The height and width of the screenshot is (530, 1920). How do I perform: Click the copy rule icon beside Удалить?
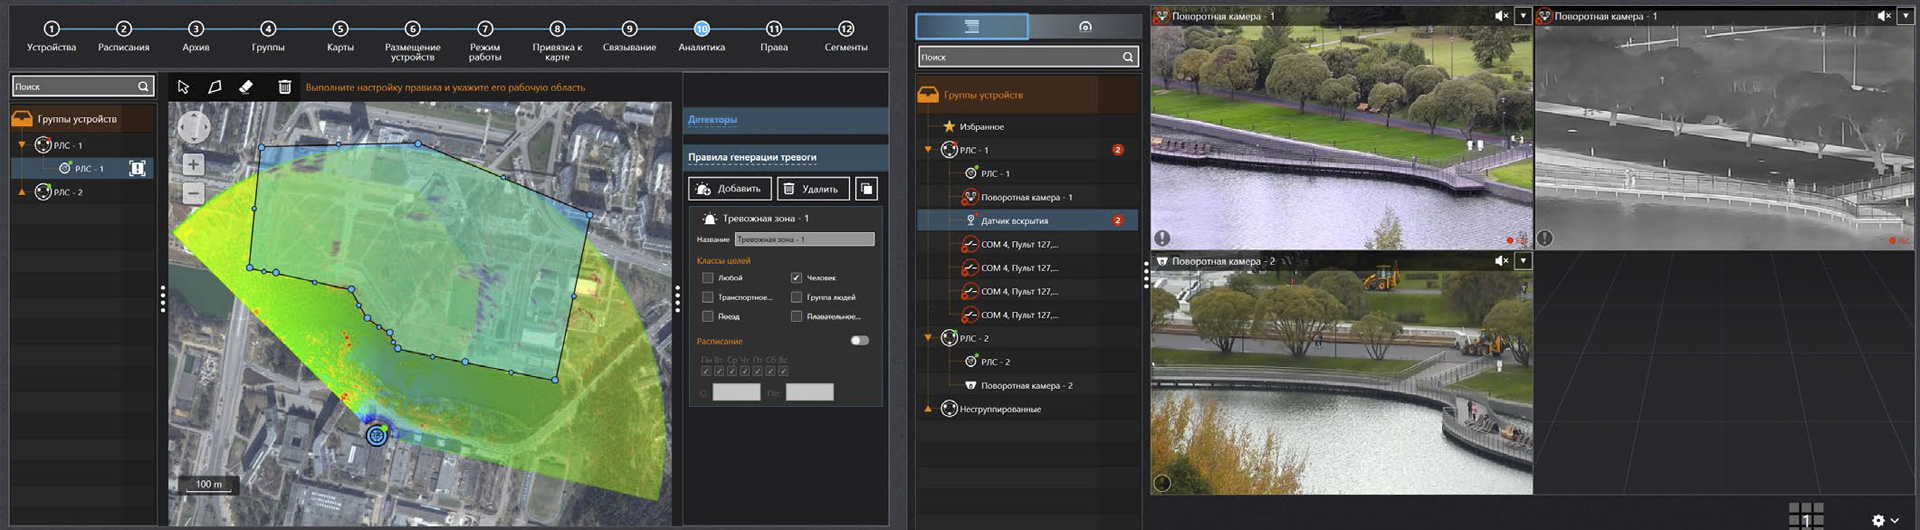867,189
